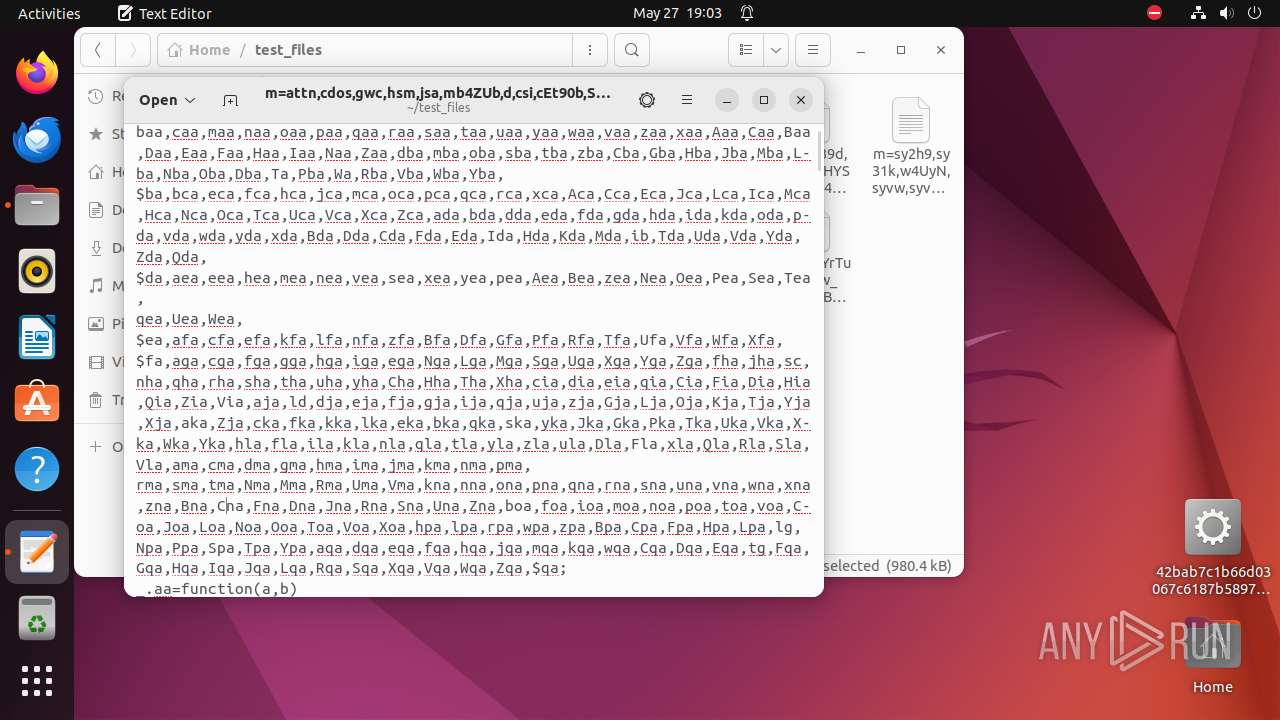Click the Text Editor vertical scrollbar

819,150
